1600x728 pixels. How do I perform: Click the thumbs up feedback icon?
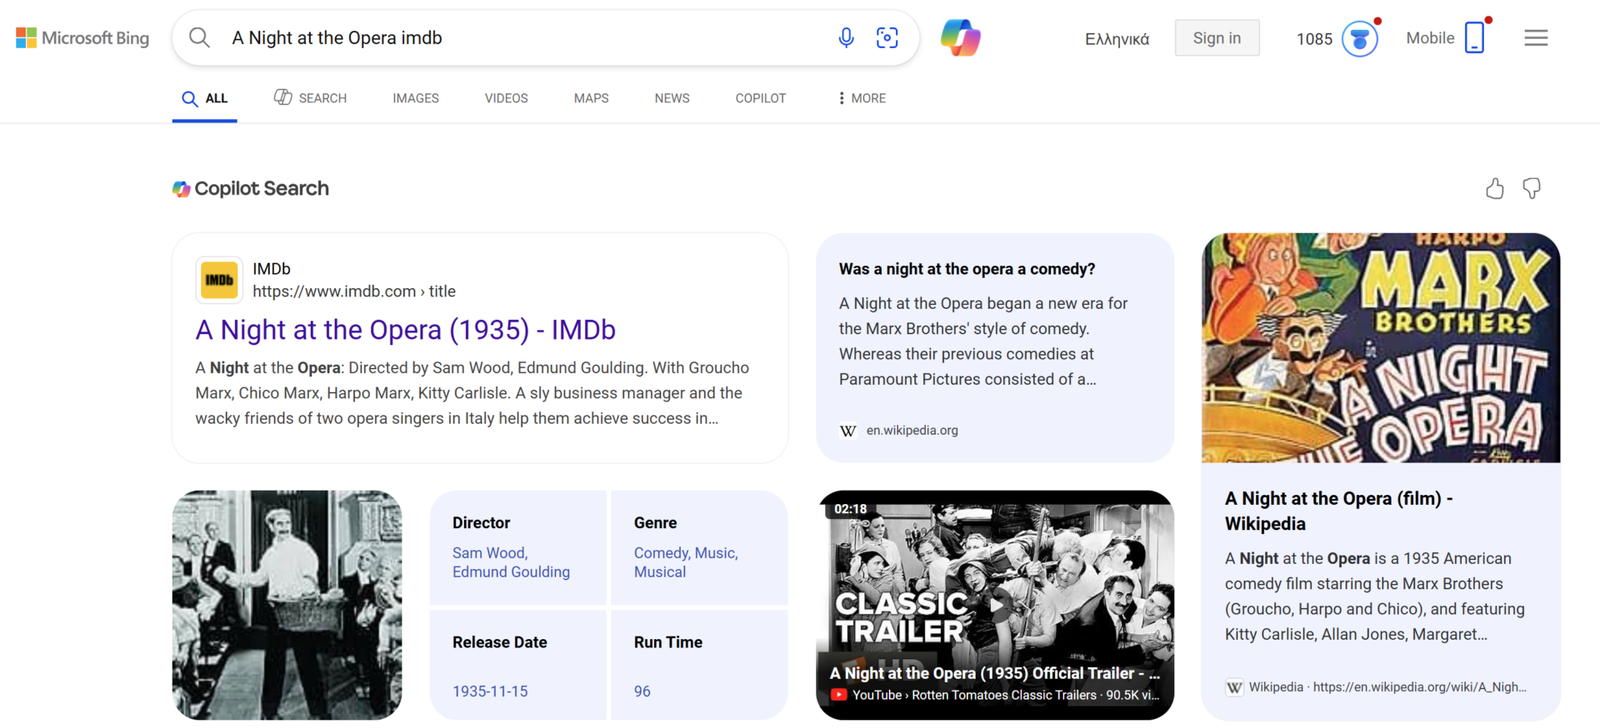coord(1495,188)
